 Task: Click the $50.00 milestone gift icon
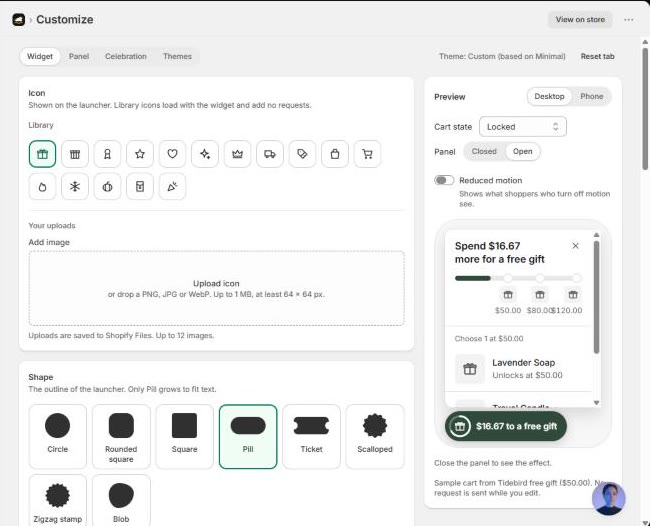[508, 295]
